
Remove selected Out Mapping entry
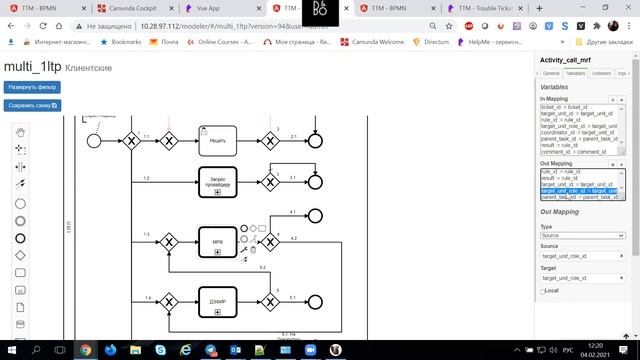[x=613, y=164]
